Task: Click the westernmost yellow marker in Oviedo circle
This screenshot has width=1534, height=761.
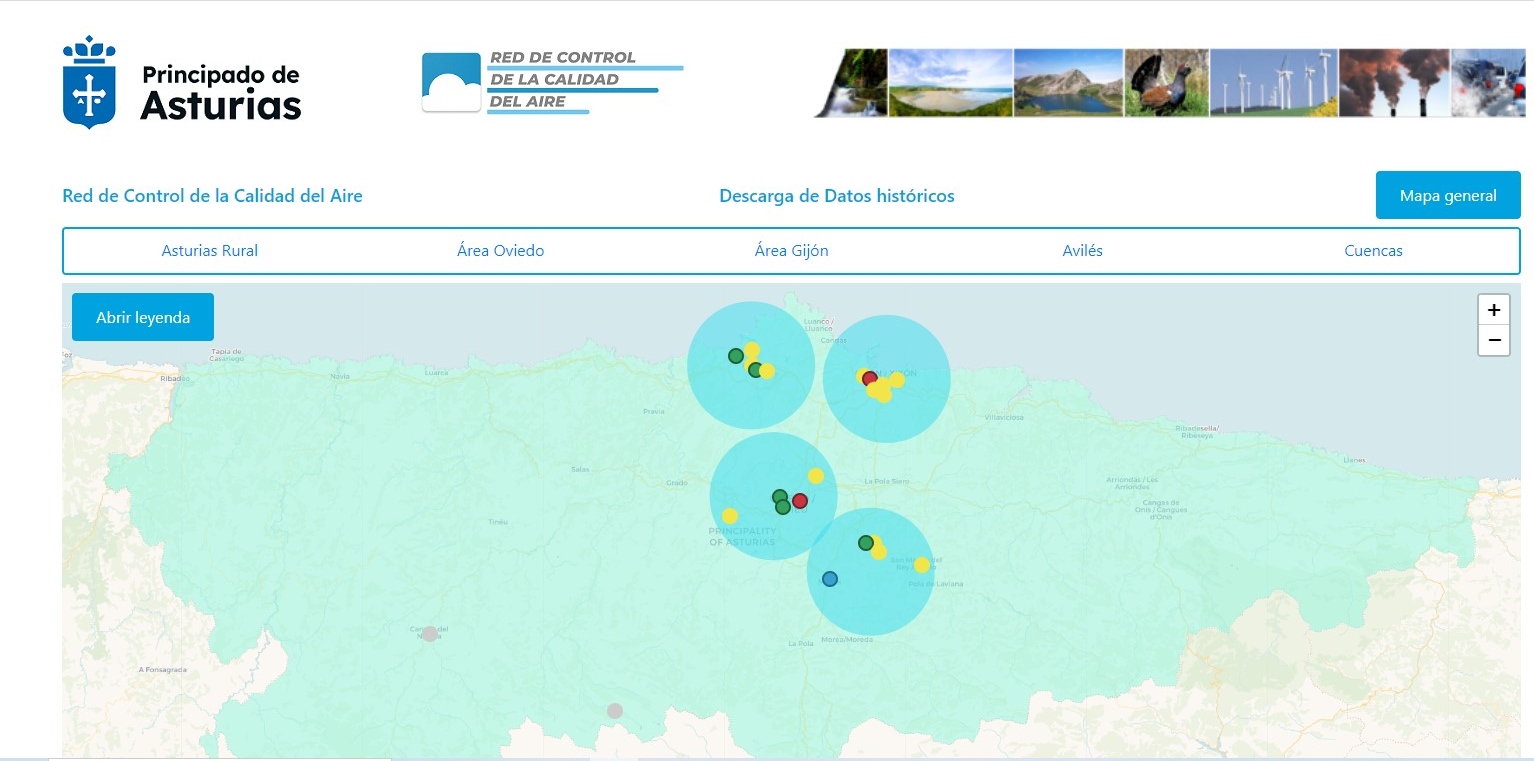Action: coord(730,516)
